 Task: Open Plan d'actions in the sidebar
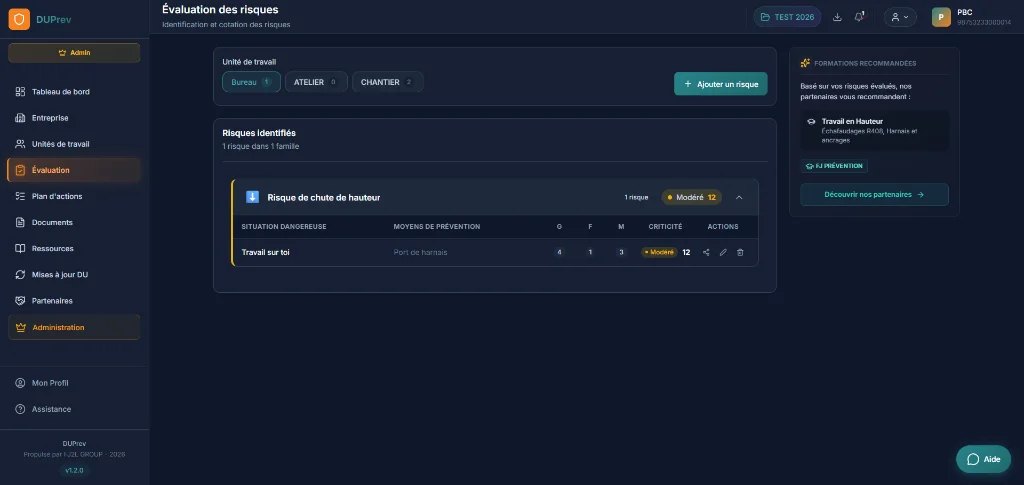pos(58,196)
